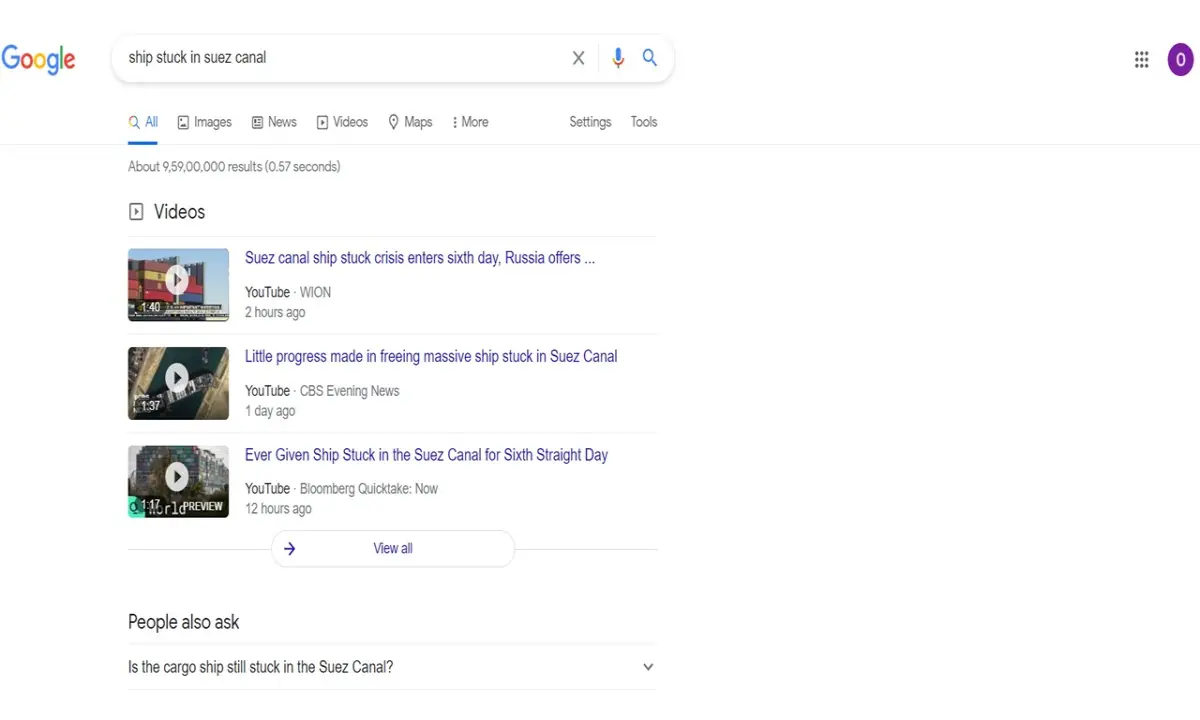Play the Bloomberg Quicktake video thumbnail
Viewport: 1200px width, 720px height.
[x=178, y=481]
